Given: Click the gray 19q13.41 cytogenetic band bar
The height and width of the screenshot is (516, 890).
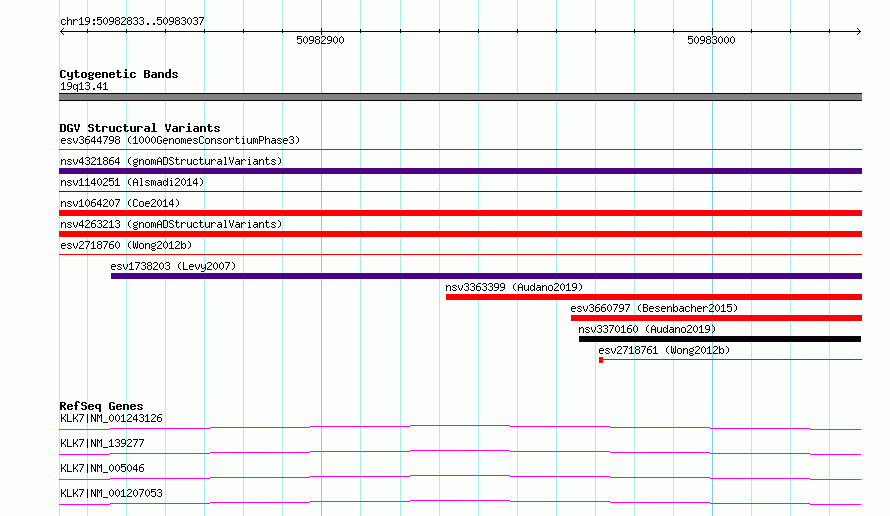Looking at the screenshot, I should [460, 97].
